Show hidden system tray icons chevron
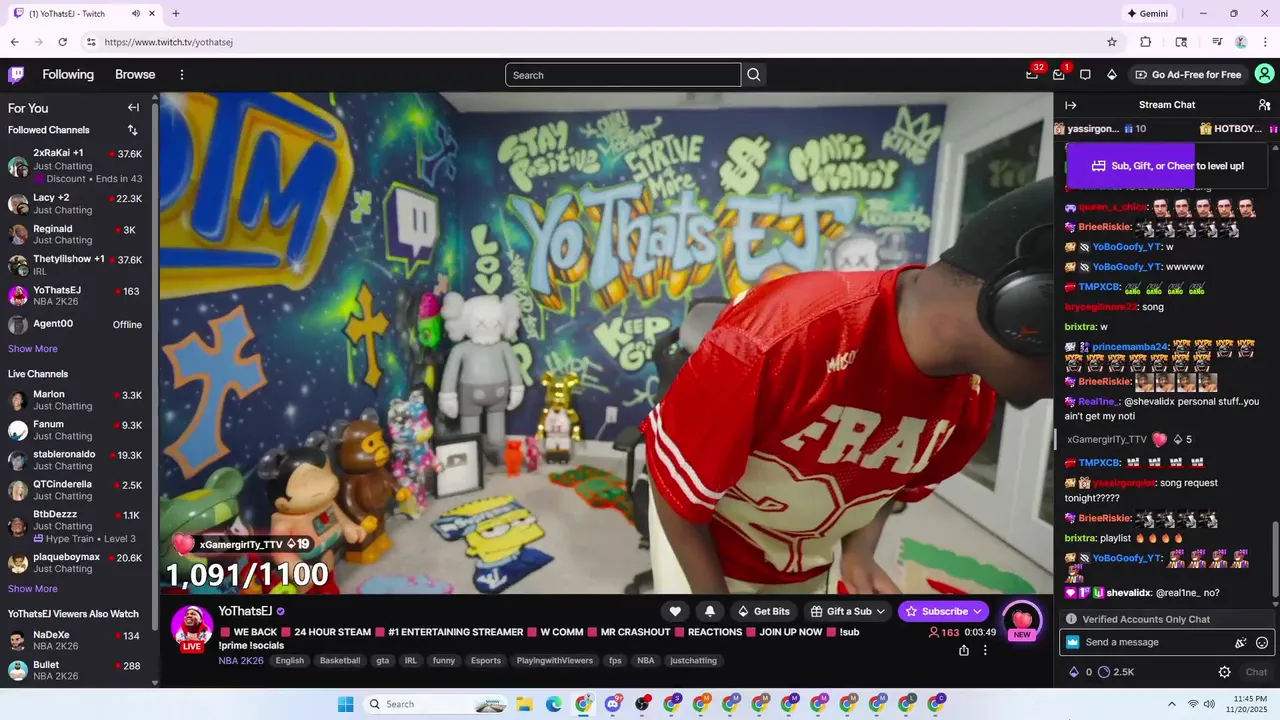The height and width of the screenshot is (720, 1280). [x=1171, y=704]
